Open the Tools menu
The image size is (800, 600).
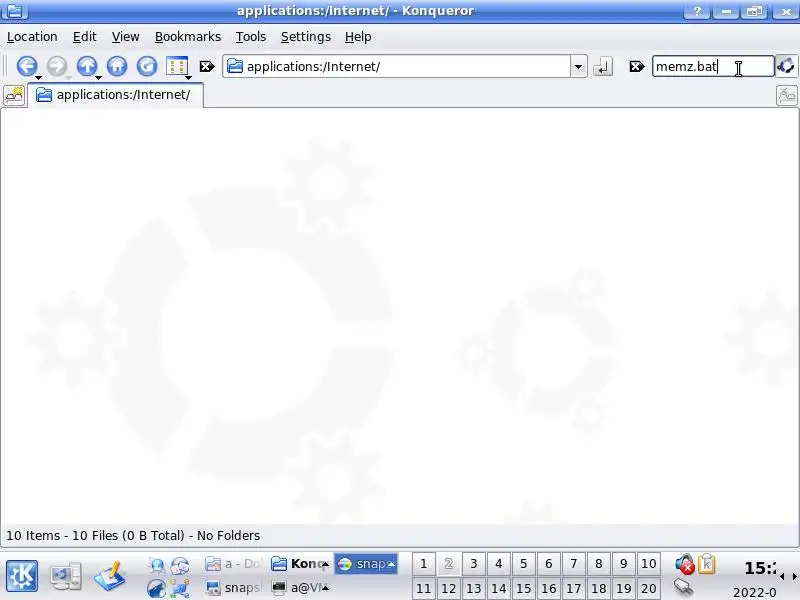click(x=251, y=37)
